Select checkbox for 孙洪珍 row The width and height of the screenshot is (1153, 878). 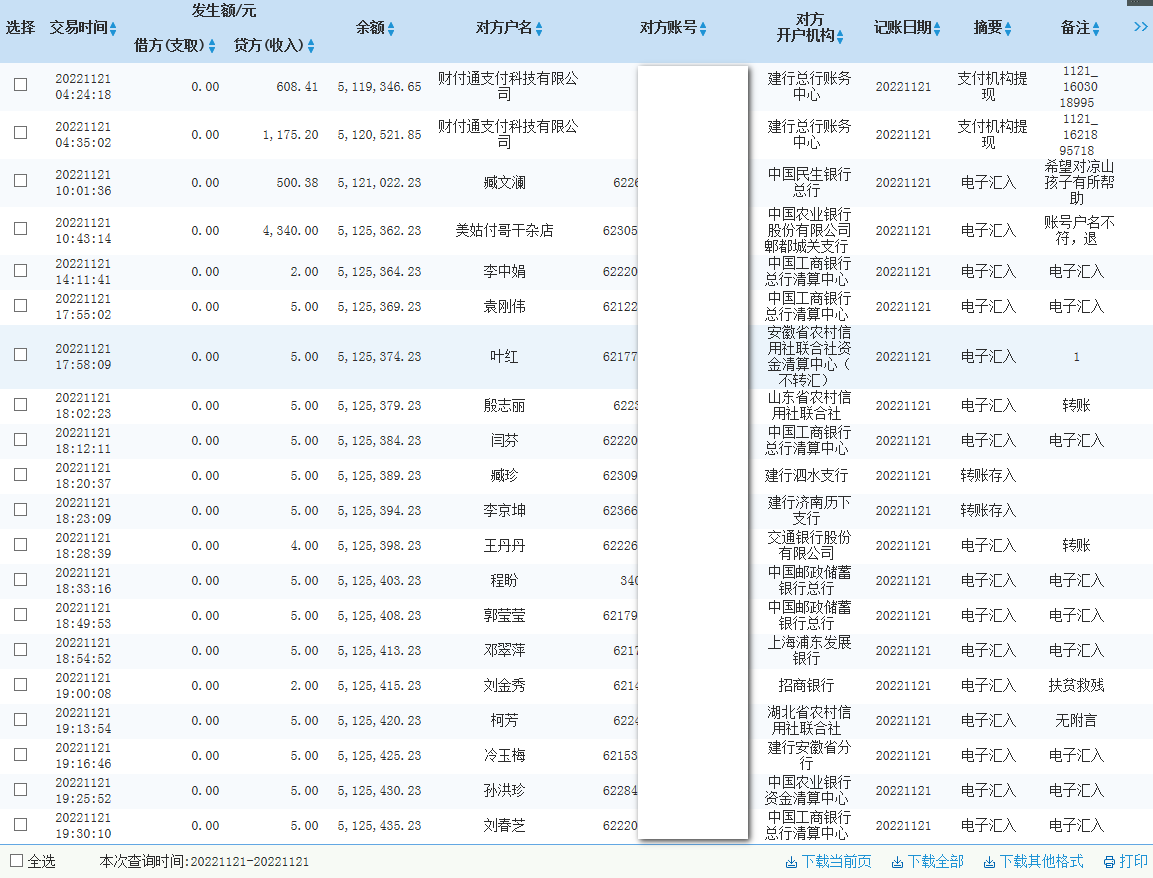pyautogui.click(x=21, y=790)
